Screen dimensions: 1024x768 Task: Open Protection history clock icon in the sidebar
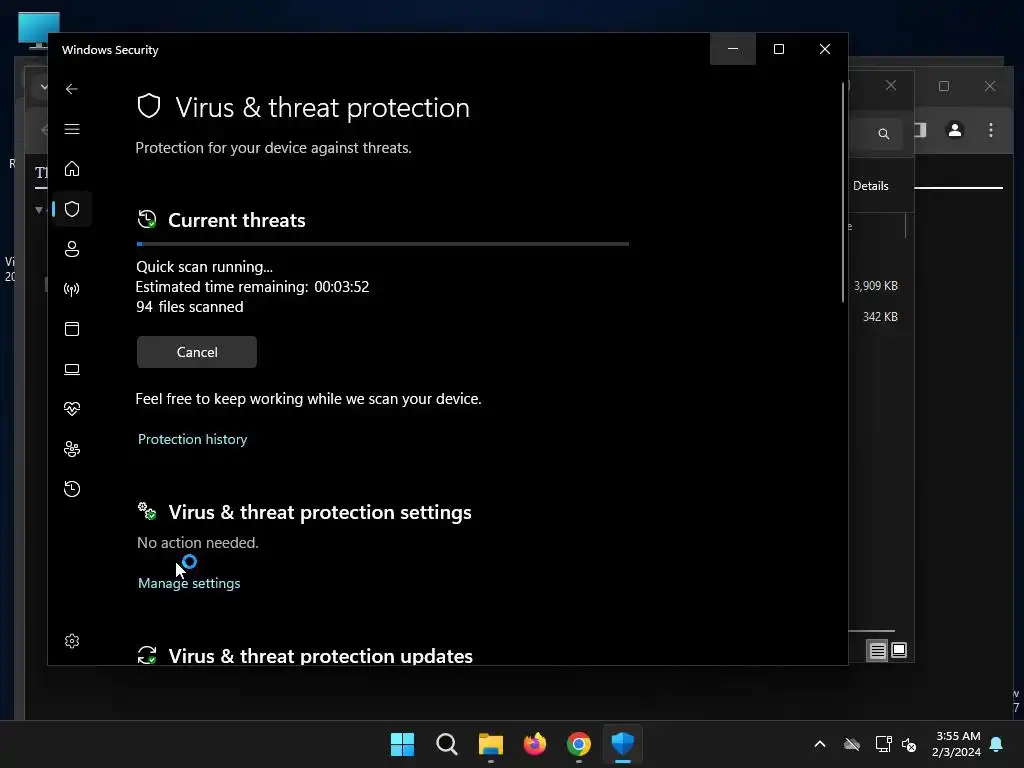[x=72, y=489]
